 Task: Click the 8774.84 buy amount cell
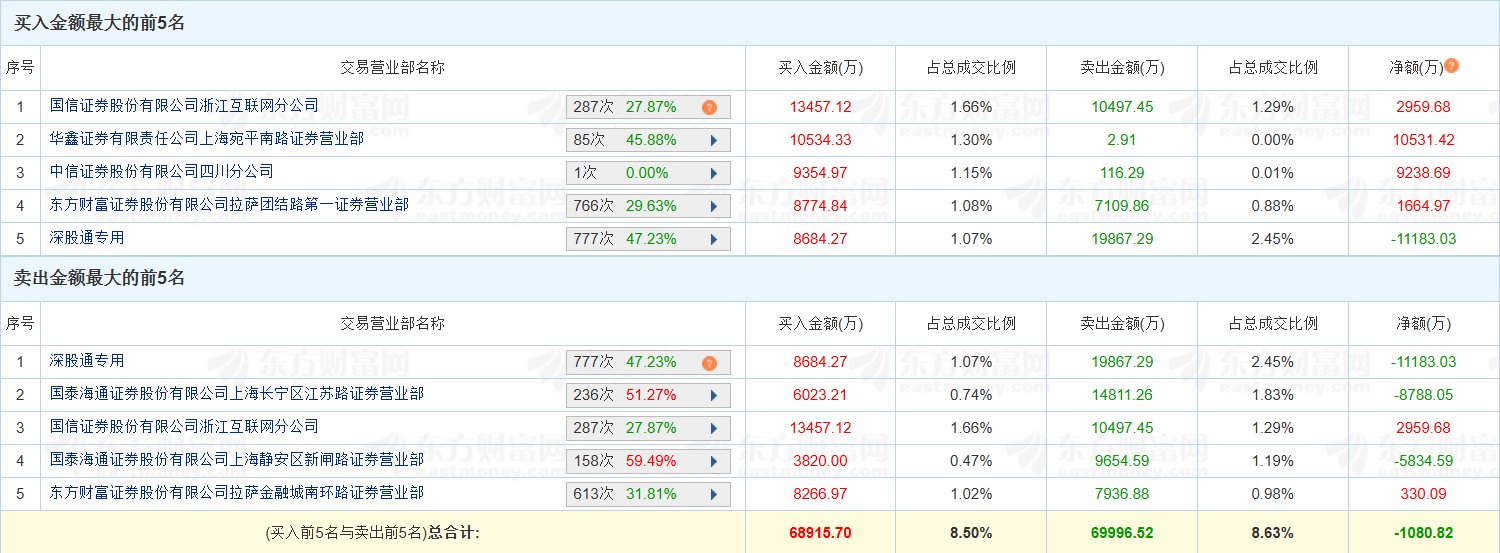click(x=820, y=206)
